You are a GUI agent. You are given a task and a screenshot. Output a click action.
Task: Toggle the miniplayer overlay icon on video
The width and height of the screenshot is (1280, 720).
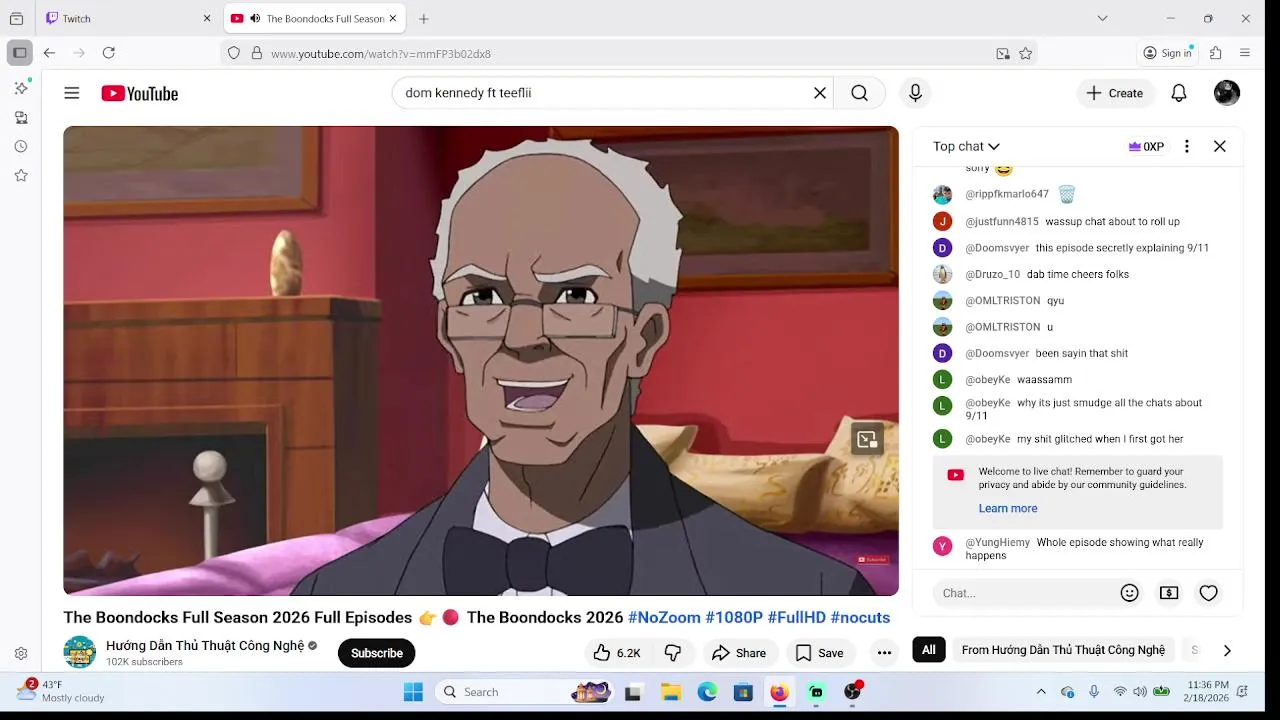(867, 438)
